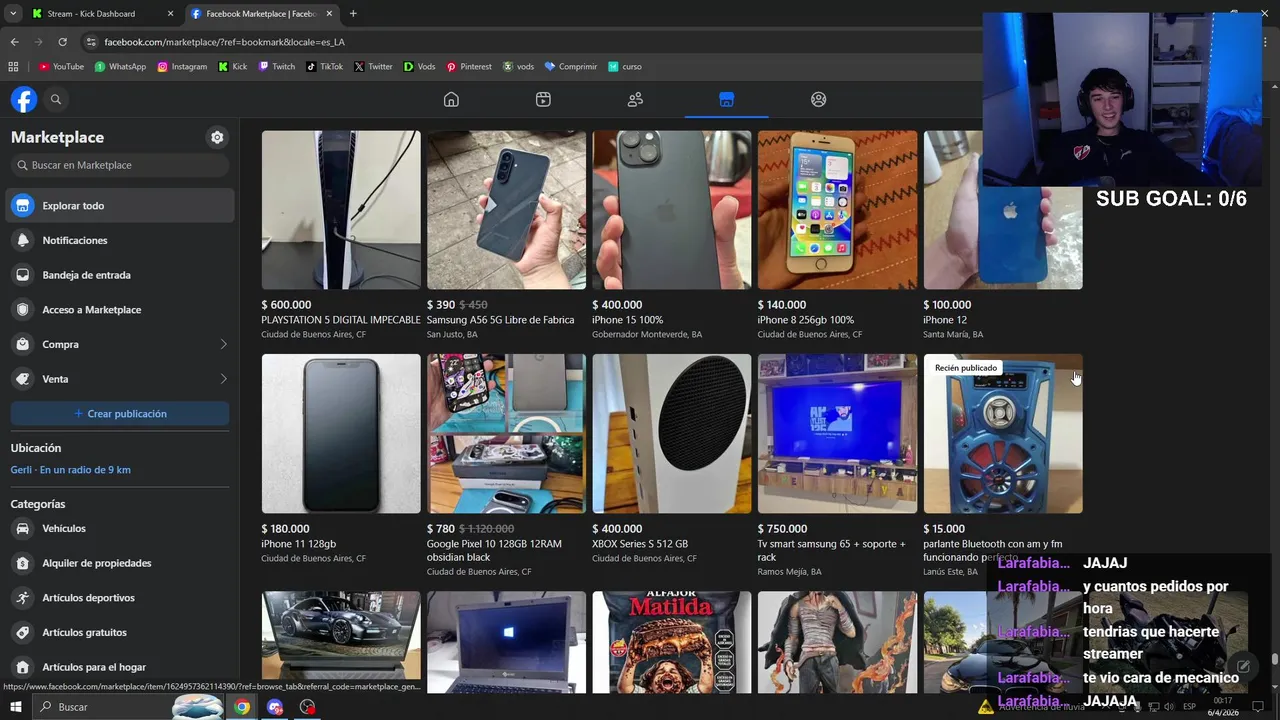The width and height of the screenshot is (1280, 720).
Task: Open the Twitter bookmark
Action: [x=373, y=67]
